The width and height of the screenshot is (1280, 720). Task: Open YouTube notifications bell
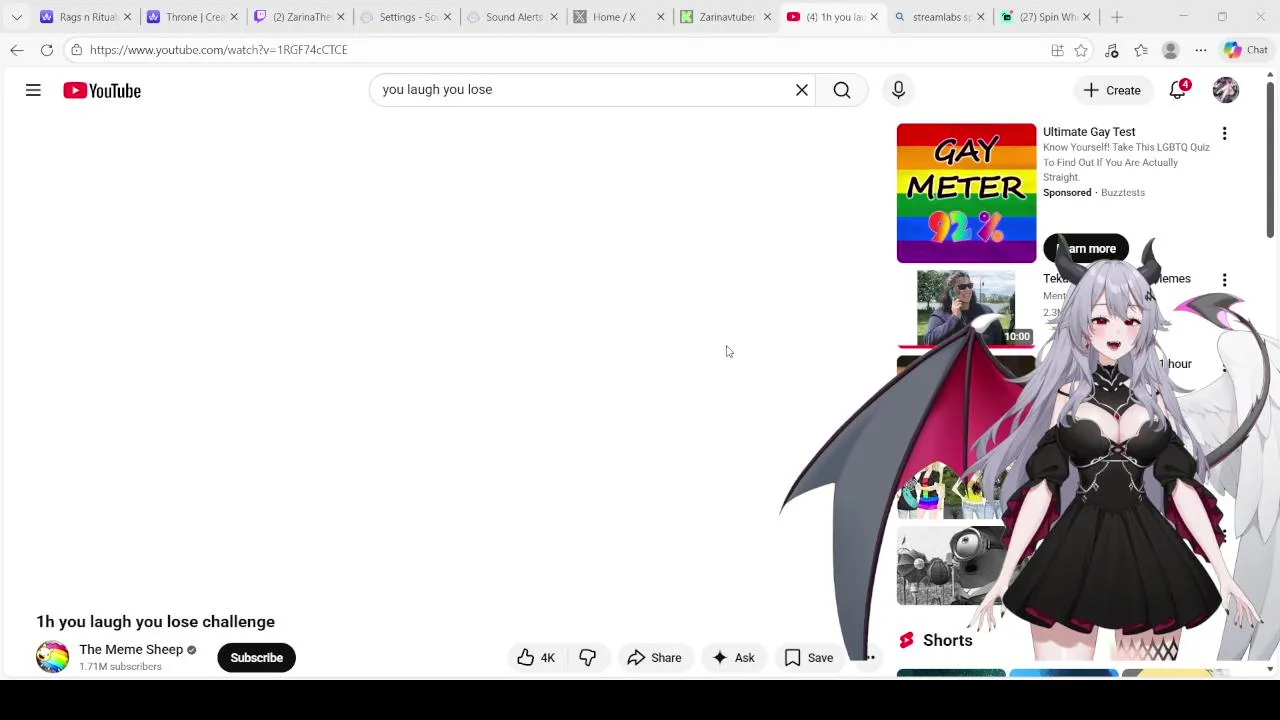tap(1178, 90)
